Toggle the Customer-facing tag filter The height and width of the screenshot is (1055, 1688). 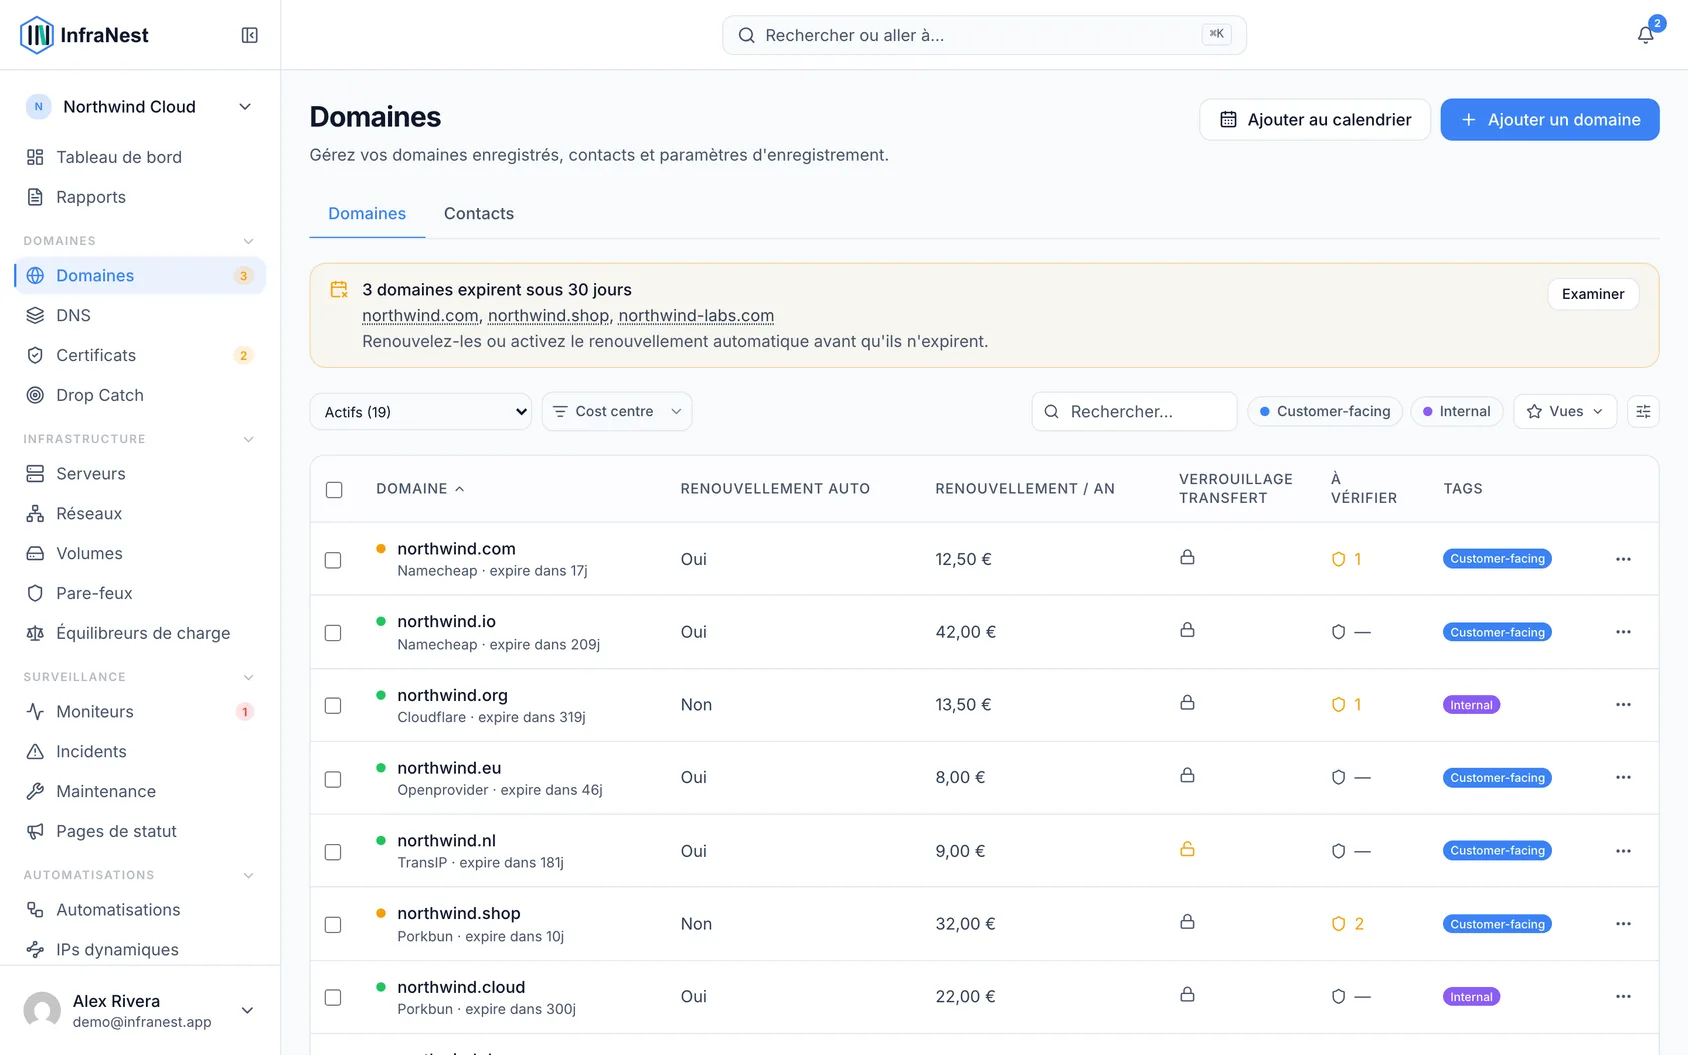pos(1325,411)
